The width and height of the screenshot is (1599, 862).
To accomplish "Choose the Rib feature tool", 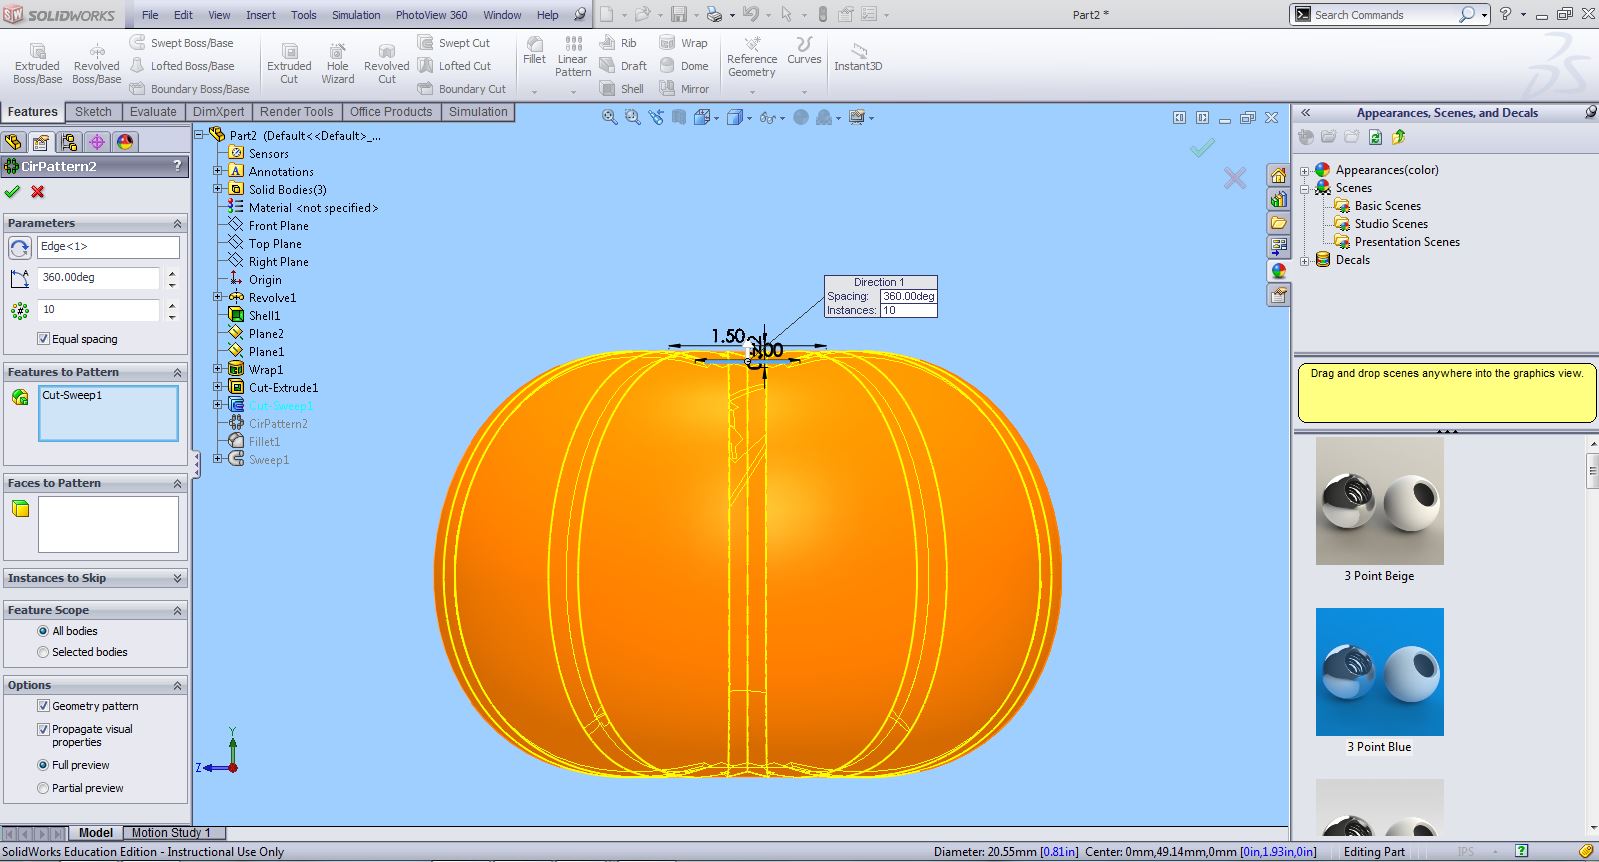I will point(618,43).
